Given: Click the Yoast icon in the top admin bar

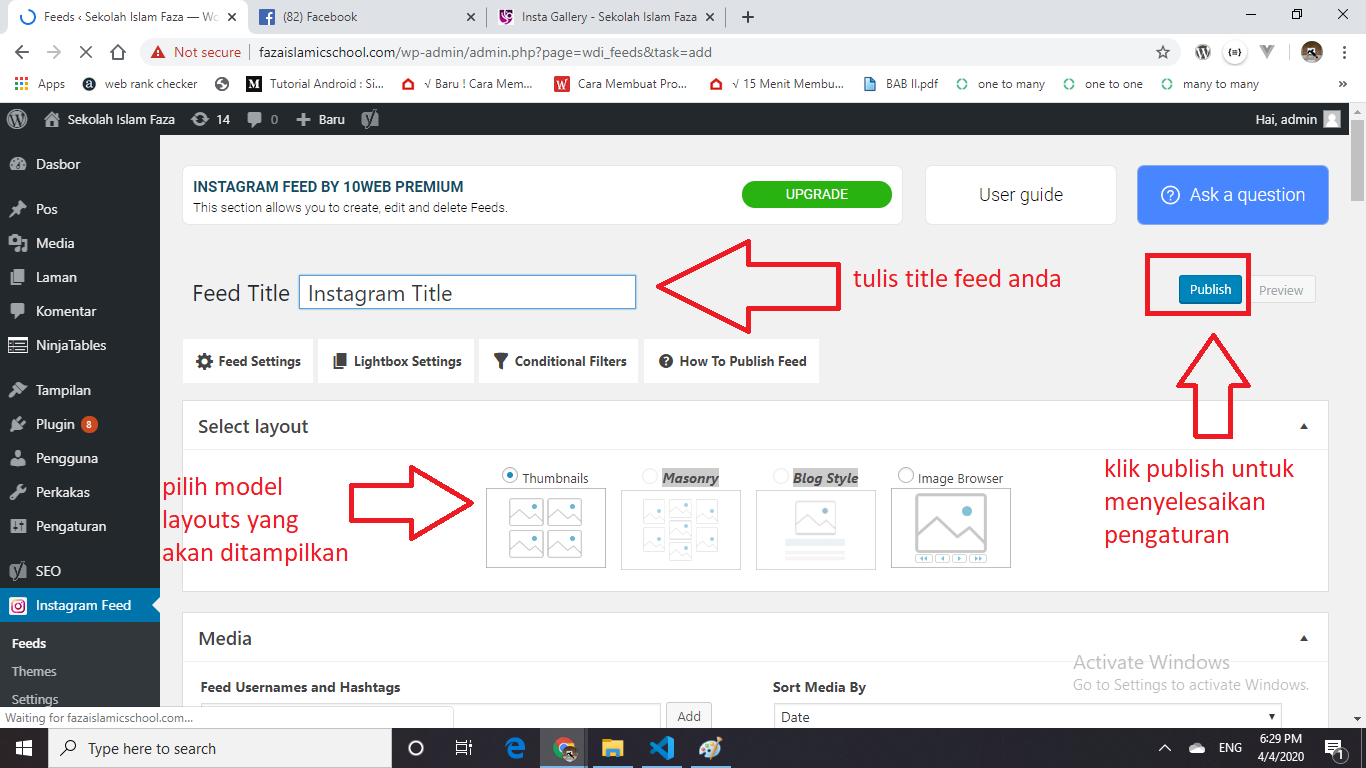Looking at the screenshot, I should (x=369, y=119).
